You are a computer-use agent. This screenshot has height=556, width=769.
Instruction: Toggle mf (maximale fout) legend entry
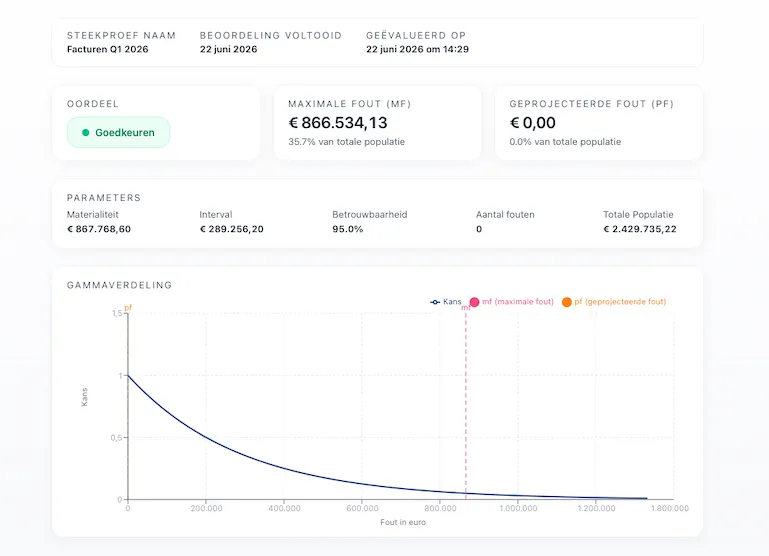pyautogui.click(x=512, y=302)
